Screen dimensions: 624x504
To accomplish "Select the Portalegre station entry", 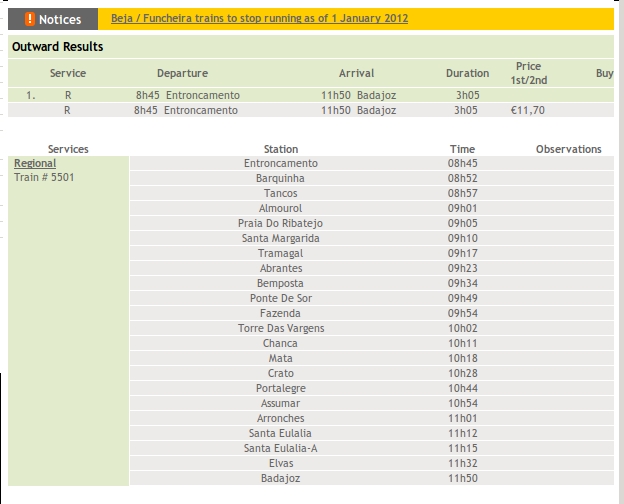I will point(280,388).
